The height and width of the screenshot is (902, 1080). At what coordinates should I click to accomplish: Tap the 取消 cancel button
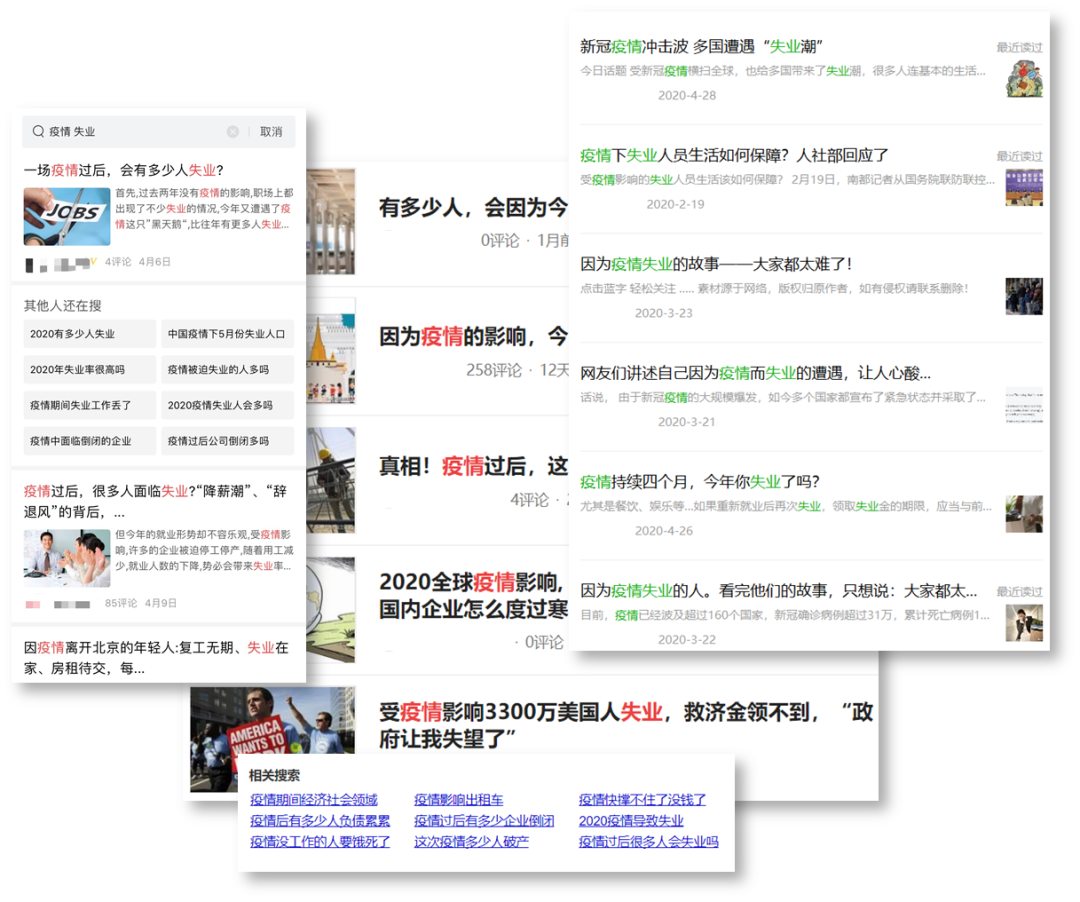click(x=271, y=132)
